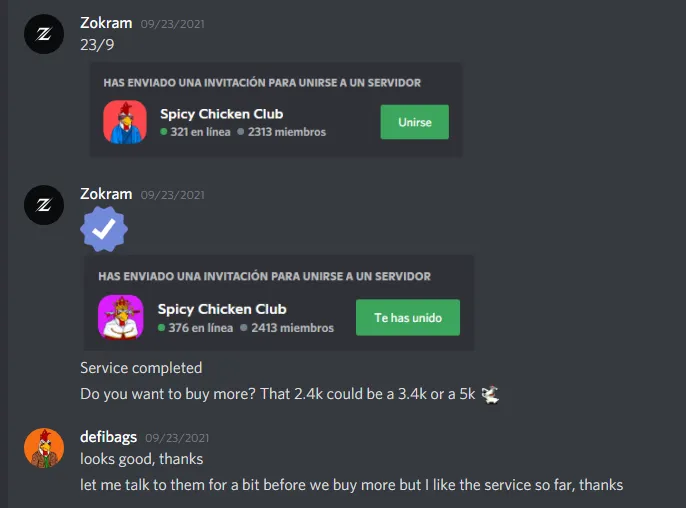Open defibags' rooster profile avatar
686x508 pixels.
click(x=44, y=448)
